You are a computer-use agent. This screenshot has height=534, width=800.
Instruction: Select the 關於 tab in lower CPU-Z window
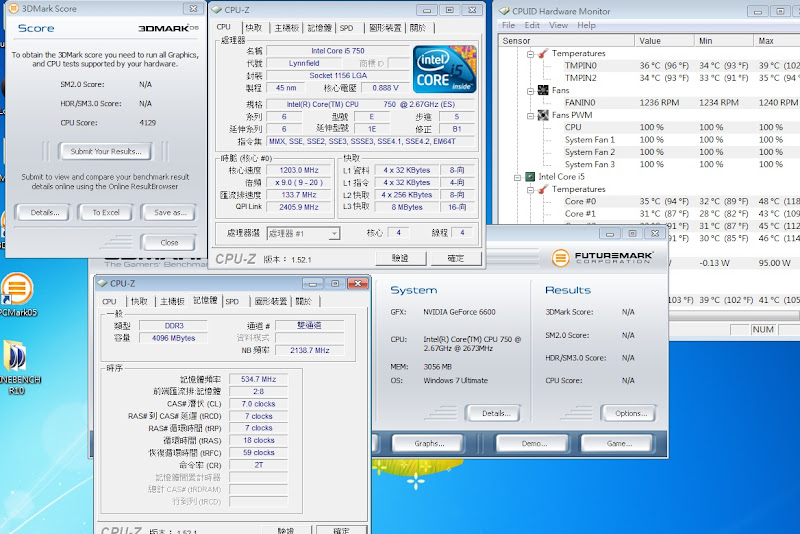(303, 301)
